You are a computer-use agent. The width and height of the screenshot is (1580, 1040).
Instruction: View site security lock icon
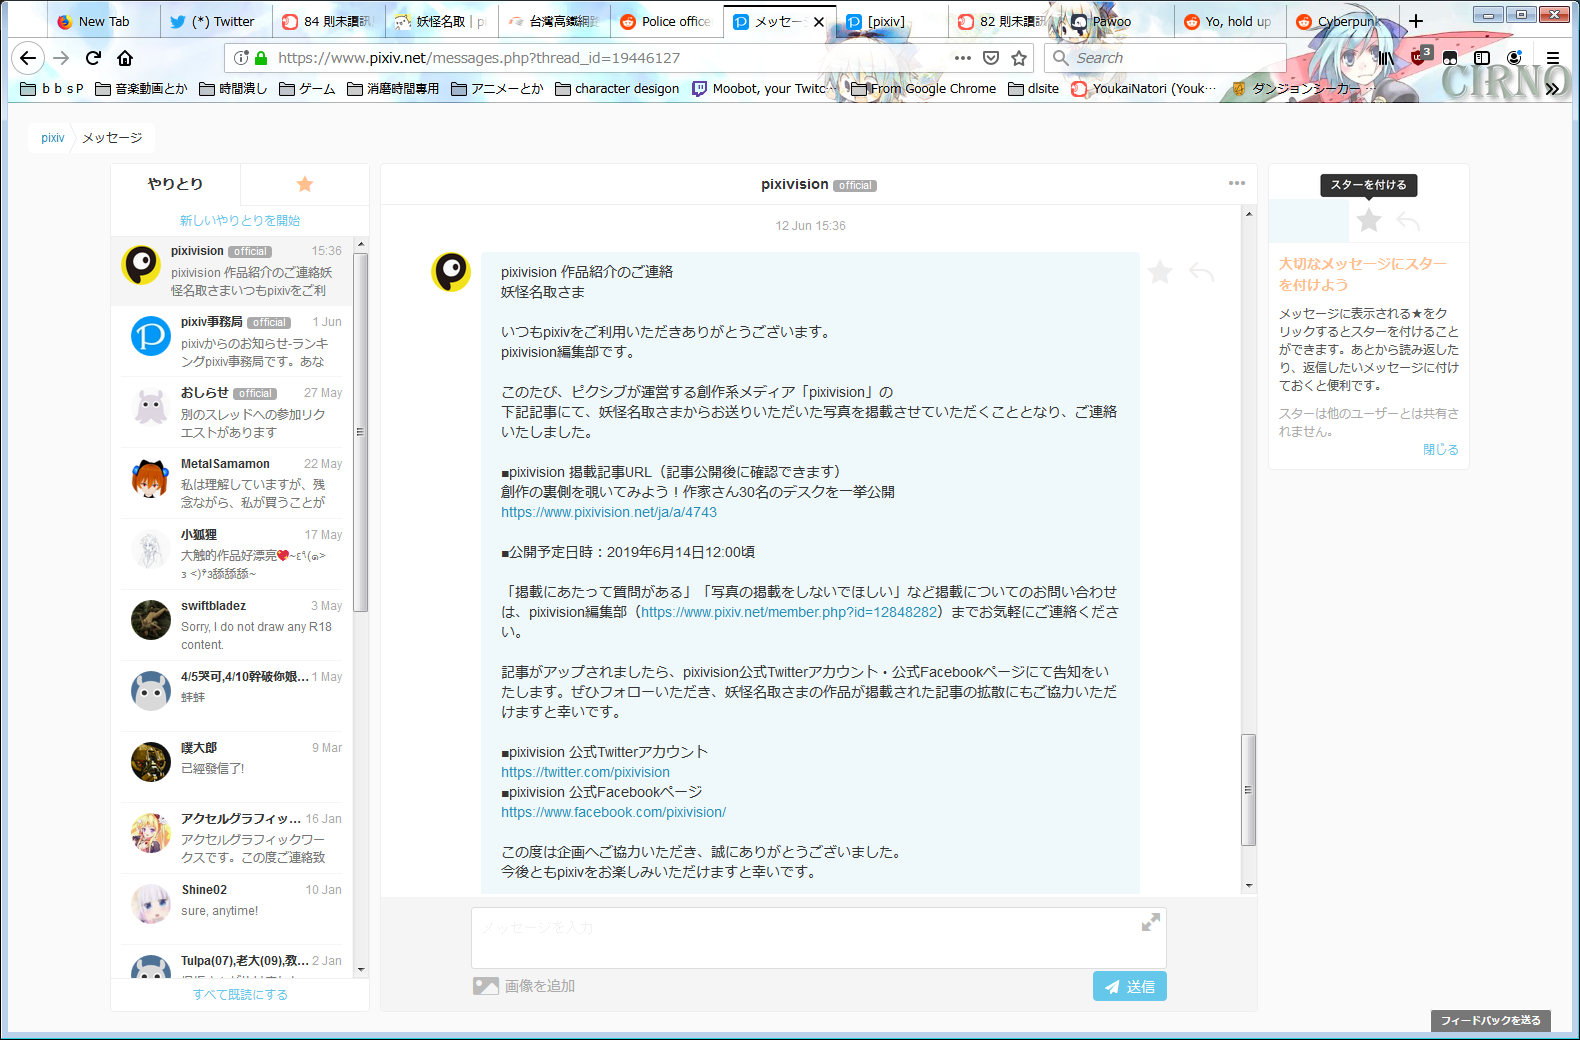click(x=261, y=58)
